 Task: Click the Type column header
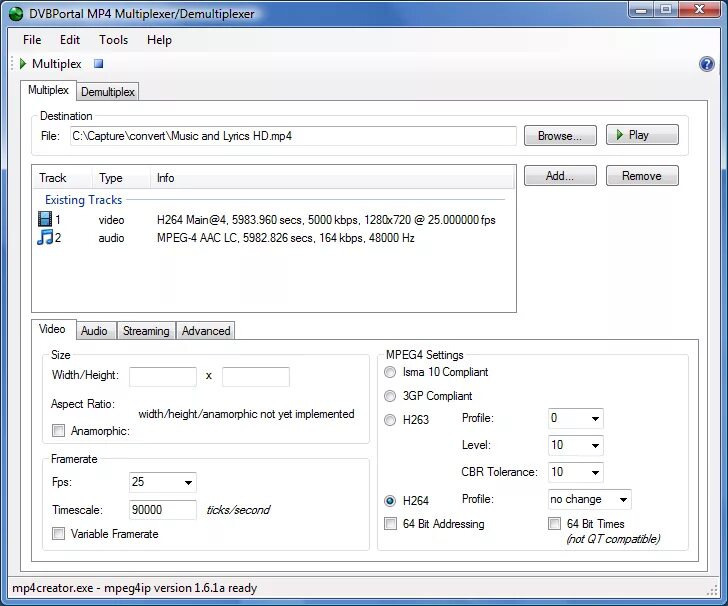point(121,178)
